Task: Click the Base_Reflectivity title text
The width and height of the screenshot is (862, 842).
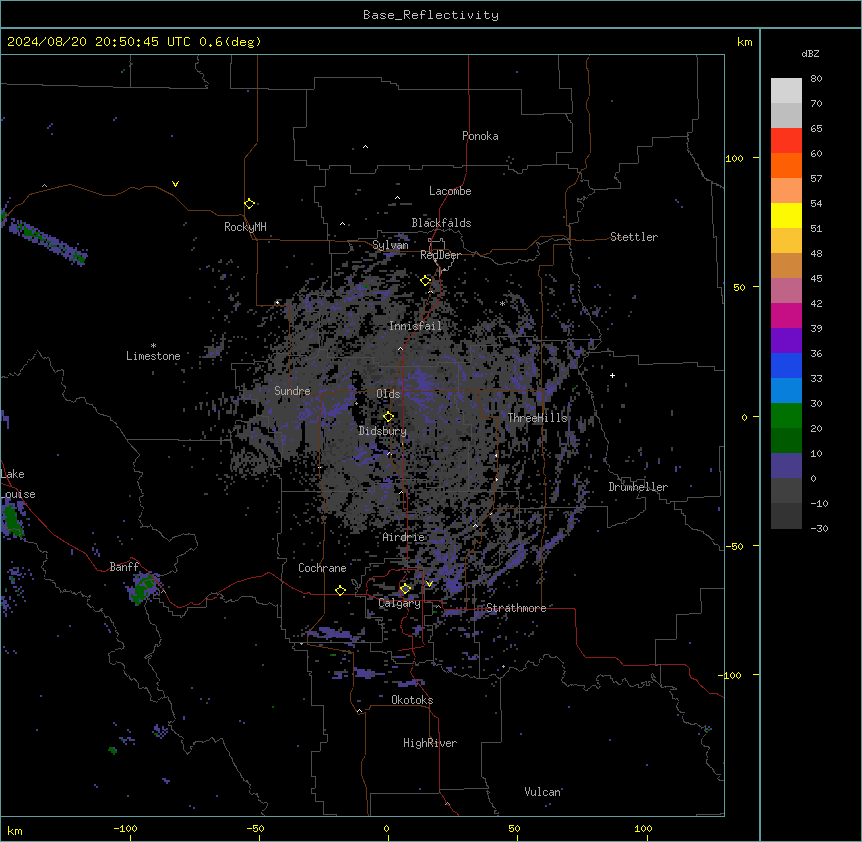Action: 431,15
